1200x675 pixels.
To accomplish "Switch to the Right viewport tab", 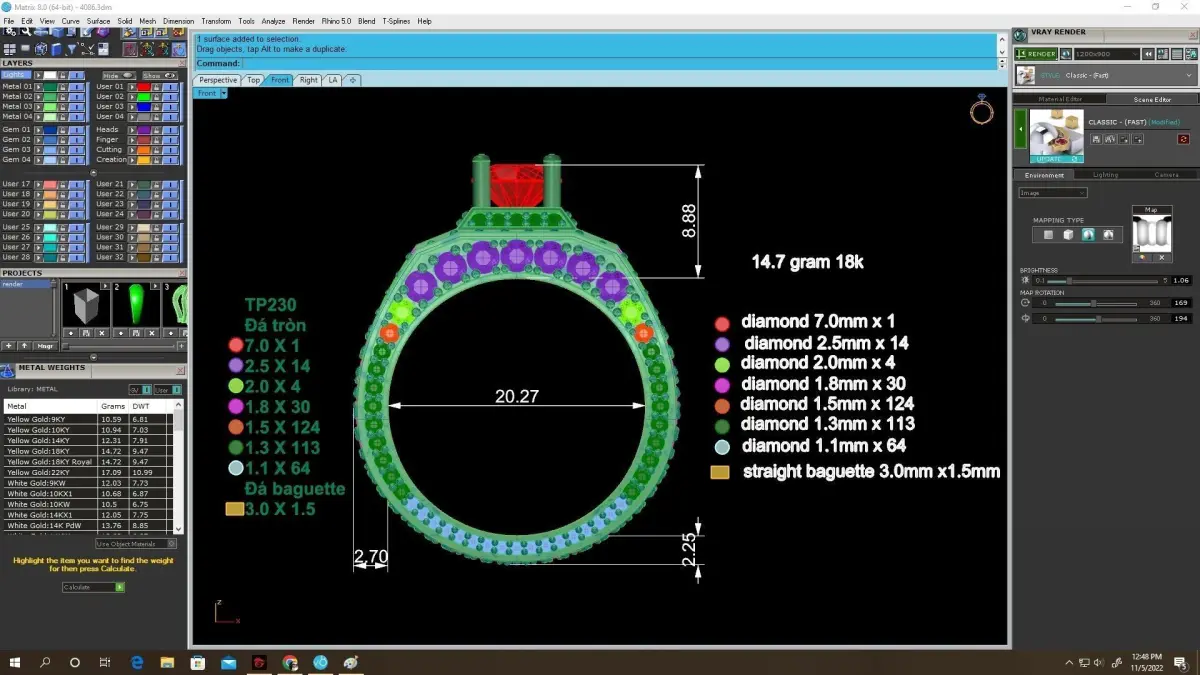I will 308,80.
